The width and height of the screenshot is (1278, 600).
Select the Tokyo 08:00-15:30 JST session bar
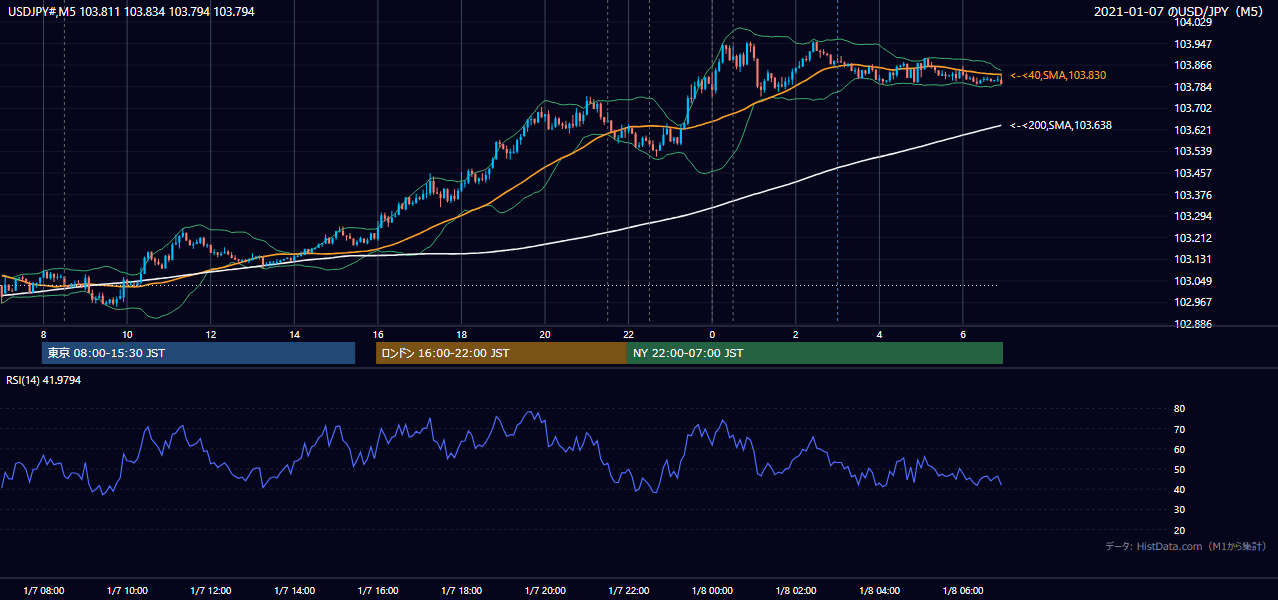198,353
